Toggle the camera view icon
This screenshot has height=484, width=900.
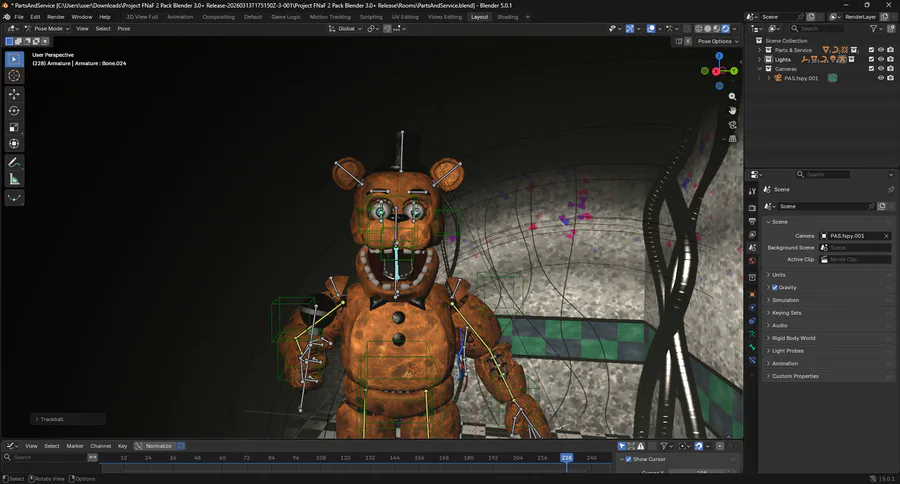tap(732, 125)
